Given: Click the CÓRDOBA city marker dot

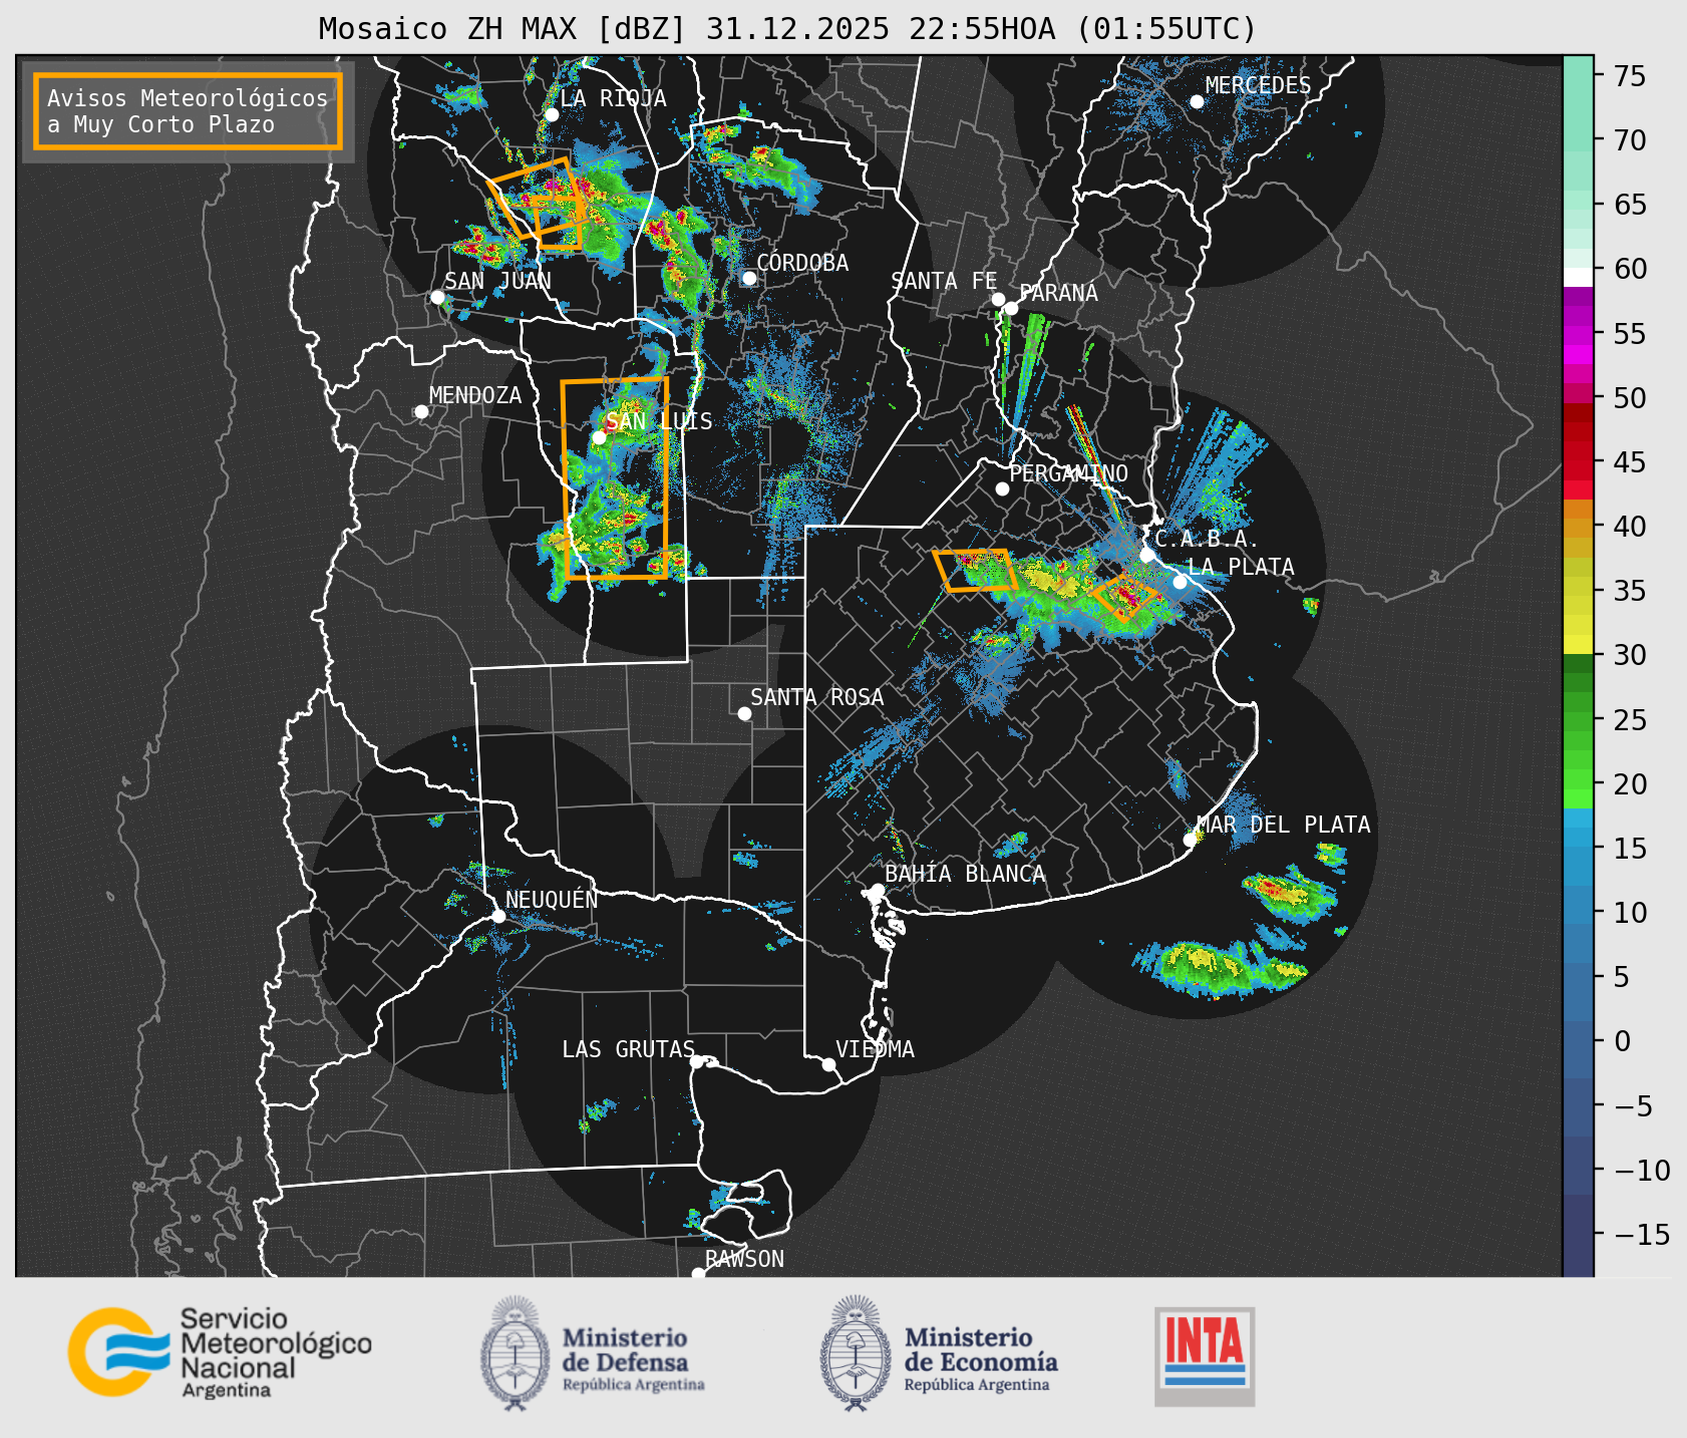Looking at the screenshot, I should pyautogui.click(x=749, y=278).
